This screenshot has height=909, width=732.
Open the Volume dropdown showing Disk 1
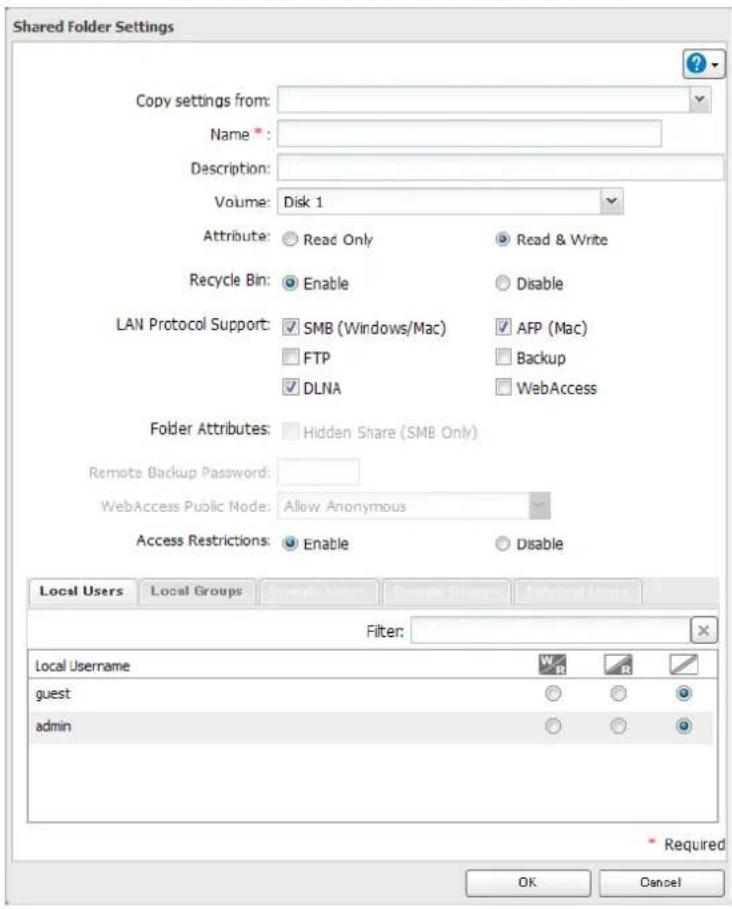[611, 202]
